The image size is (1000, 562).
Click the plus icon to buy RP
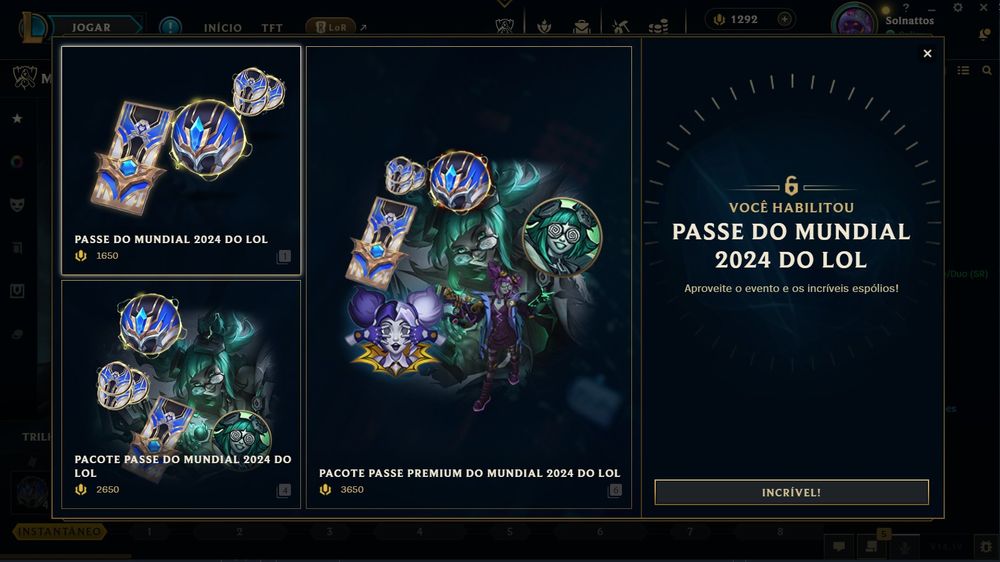[x=784, y=20]
